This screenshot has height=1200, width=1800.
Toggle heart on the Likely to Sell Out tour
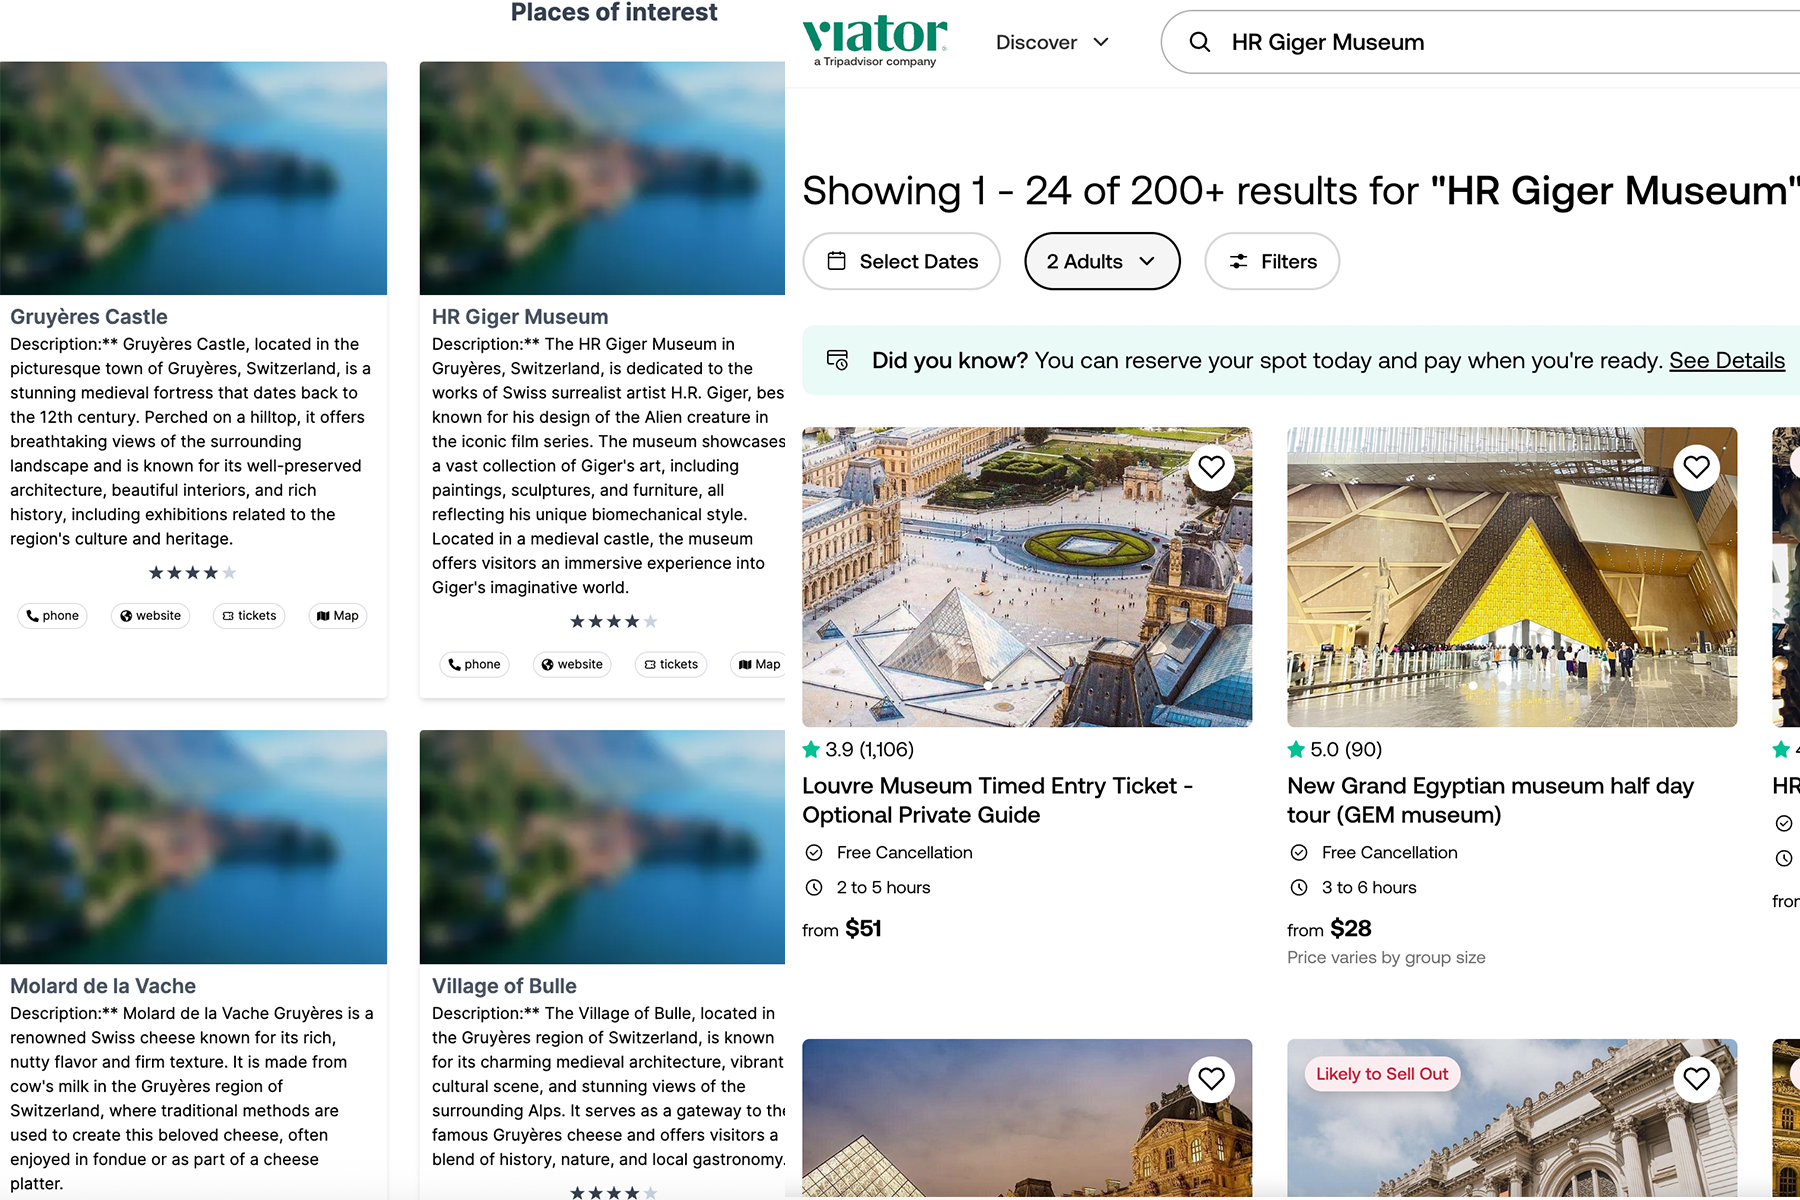1696,1079
